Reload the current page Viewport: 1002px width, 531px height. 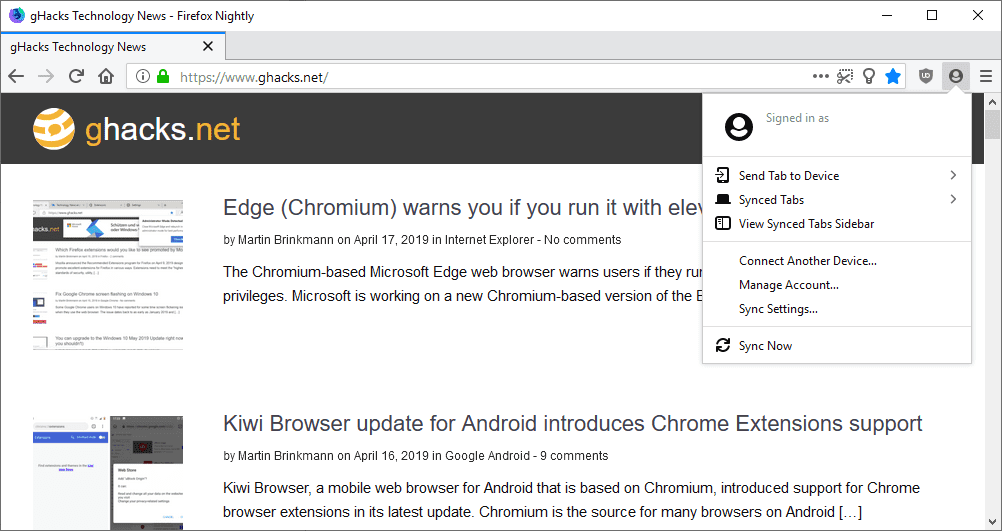click(x=76, y=76)
